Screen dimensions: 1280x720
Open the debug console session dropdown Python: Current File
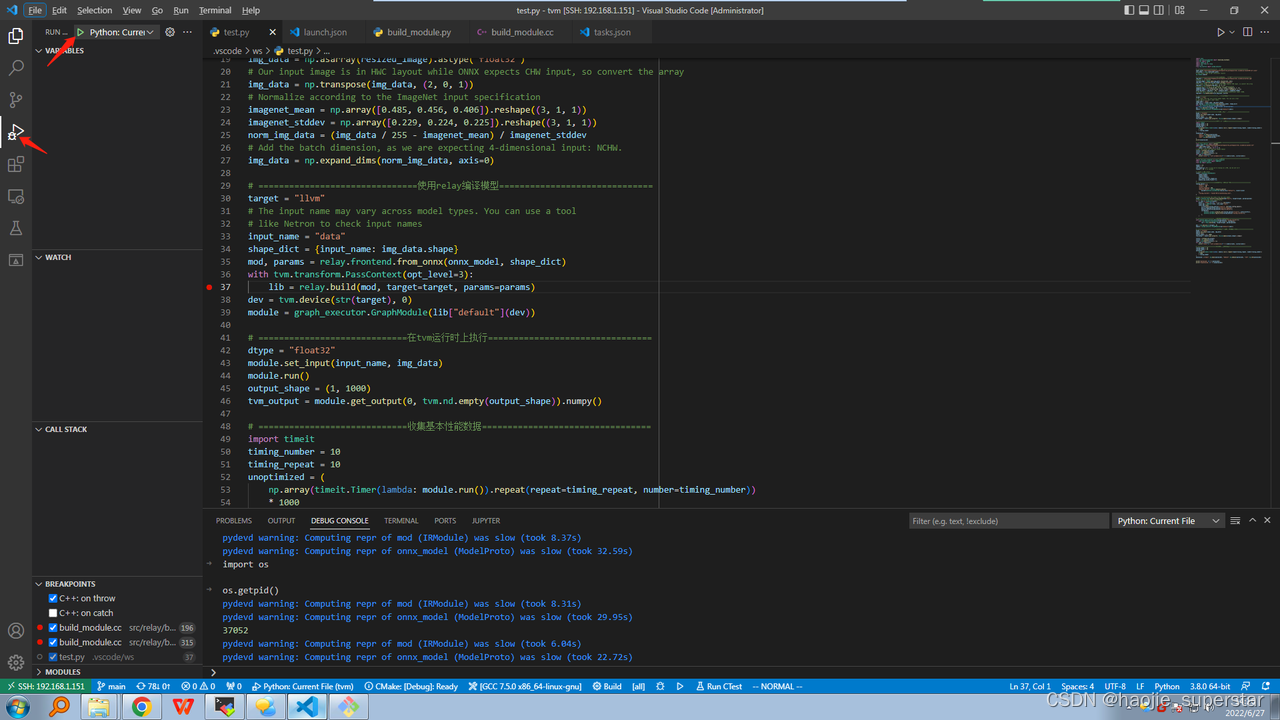click(x=1169, y=521)
